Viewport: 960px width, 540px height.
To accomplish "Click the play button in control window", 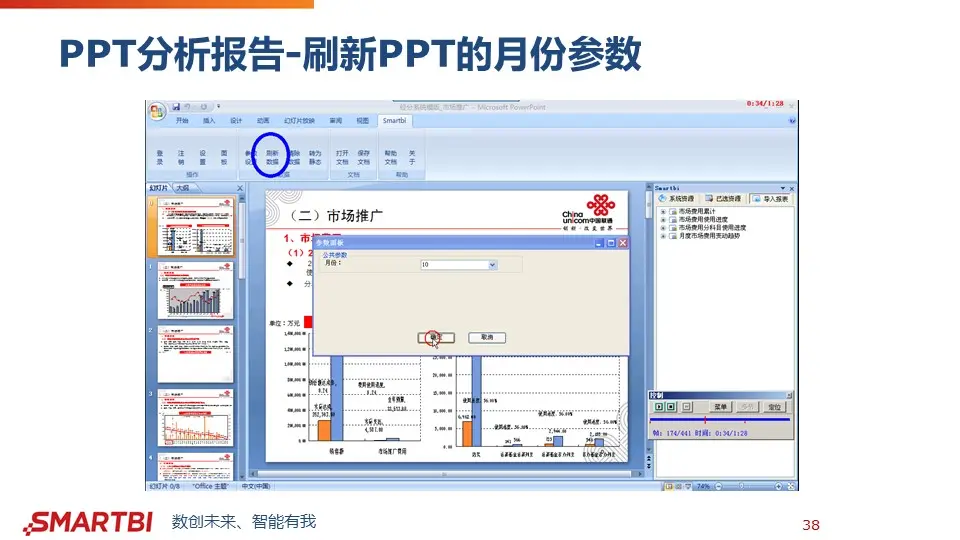I will [x=659, y=407].
